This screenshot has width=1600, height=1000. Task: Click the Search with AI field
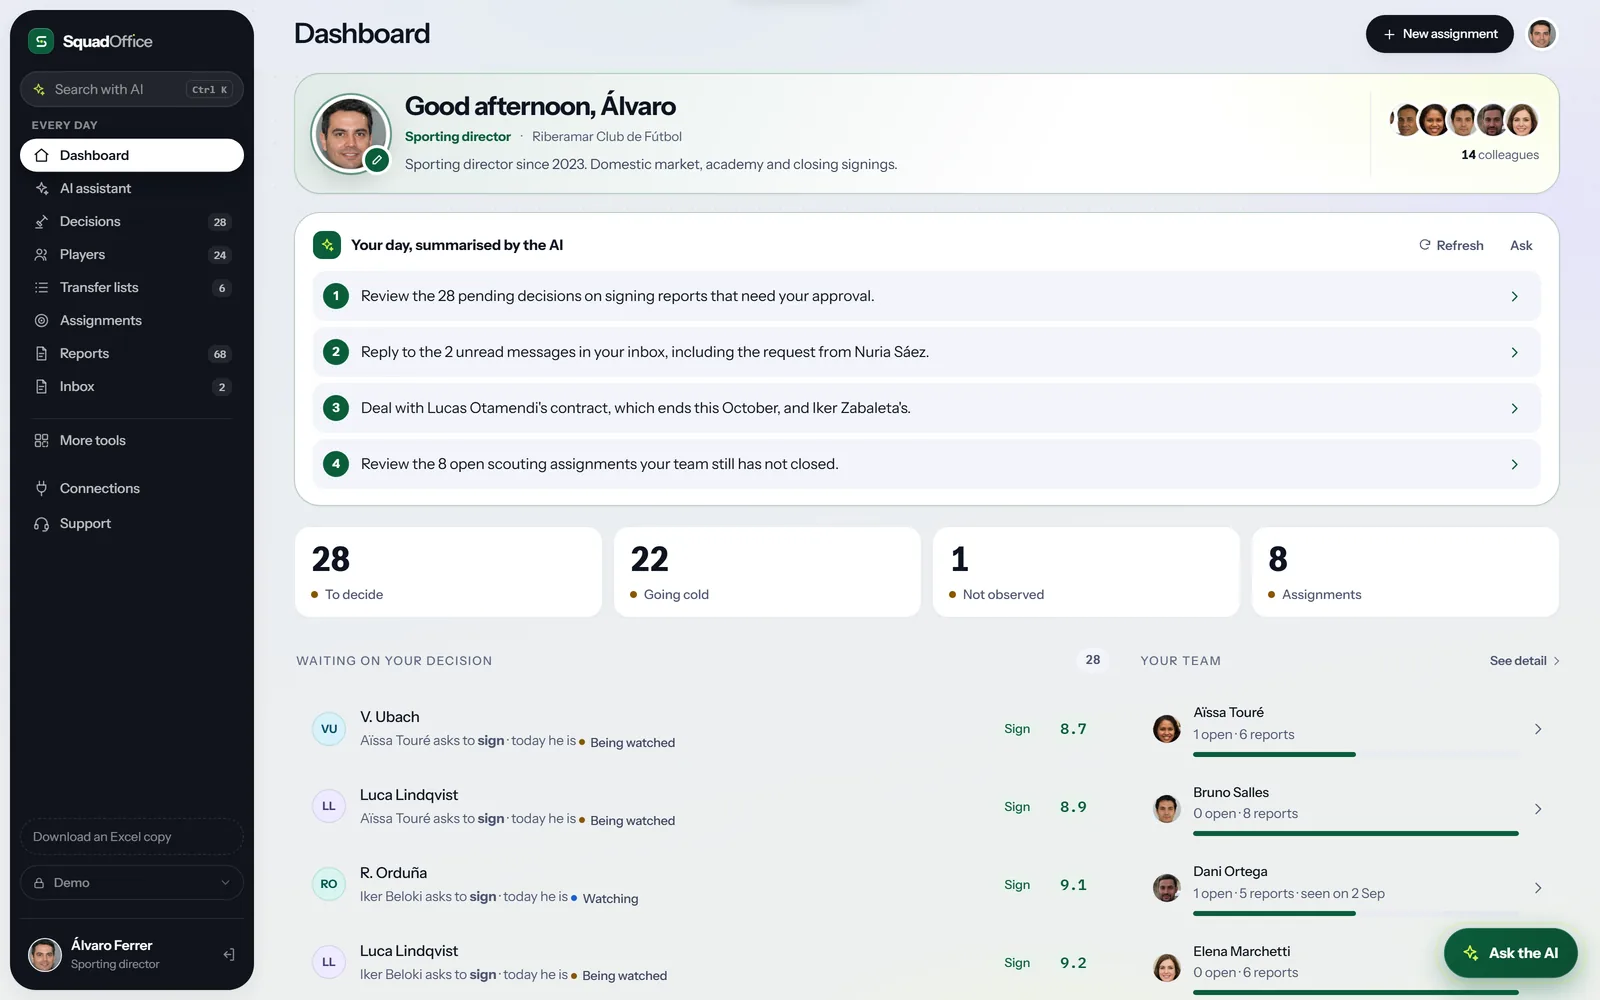click(x=132, y=89)
